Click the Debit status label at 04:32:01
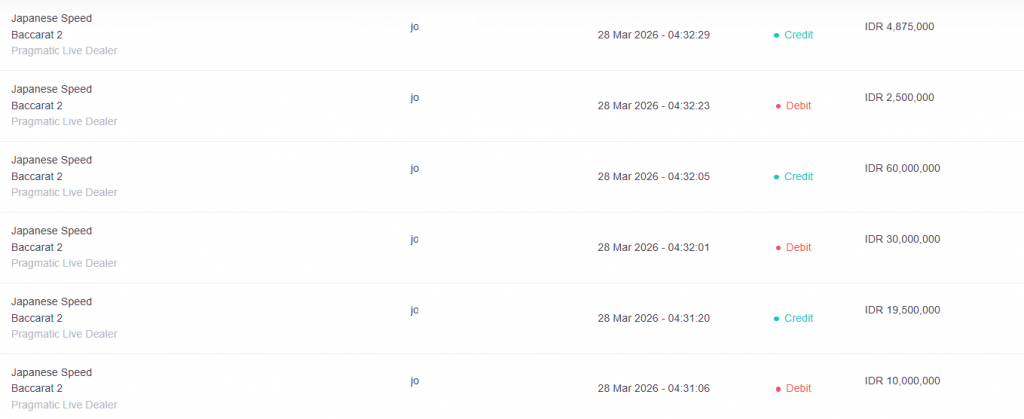The height and width of the screenshot is (419, 1024). (798, 248)
